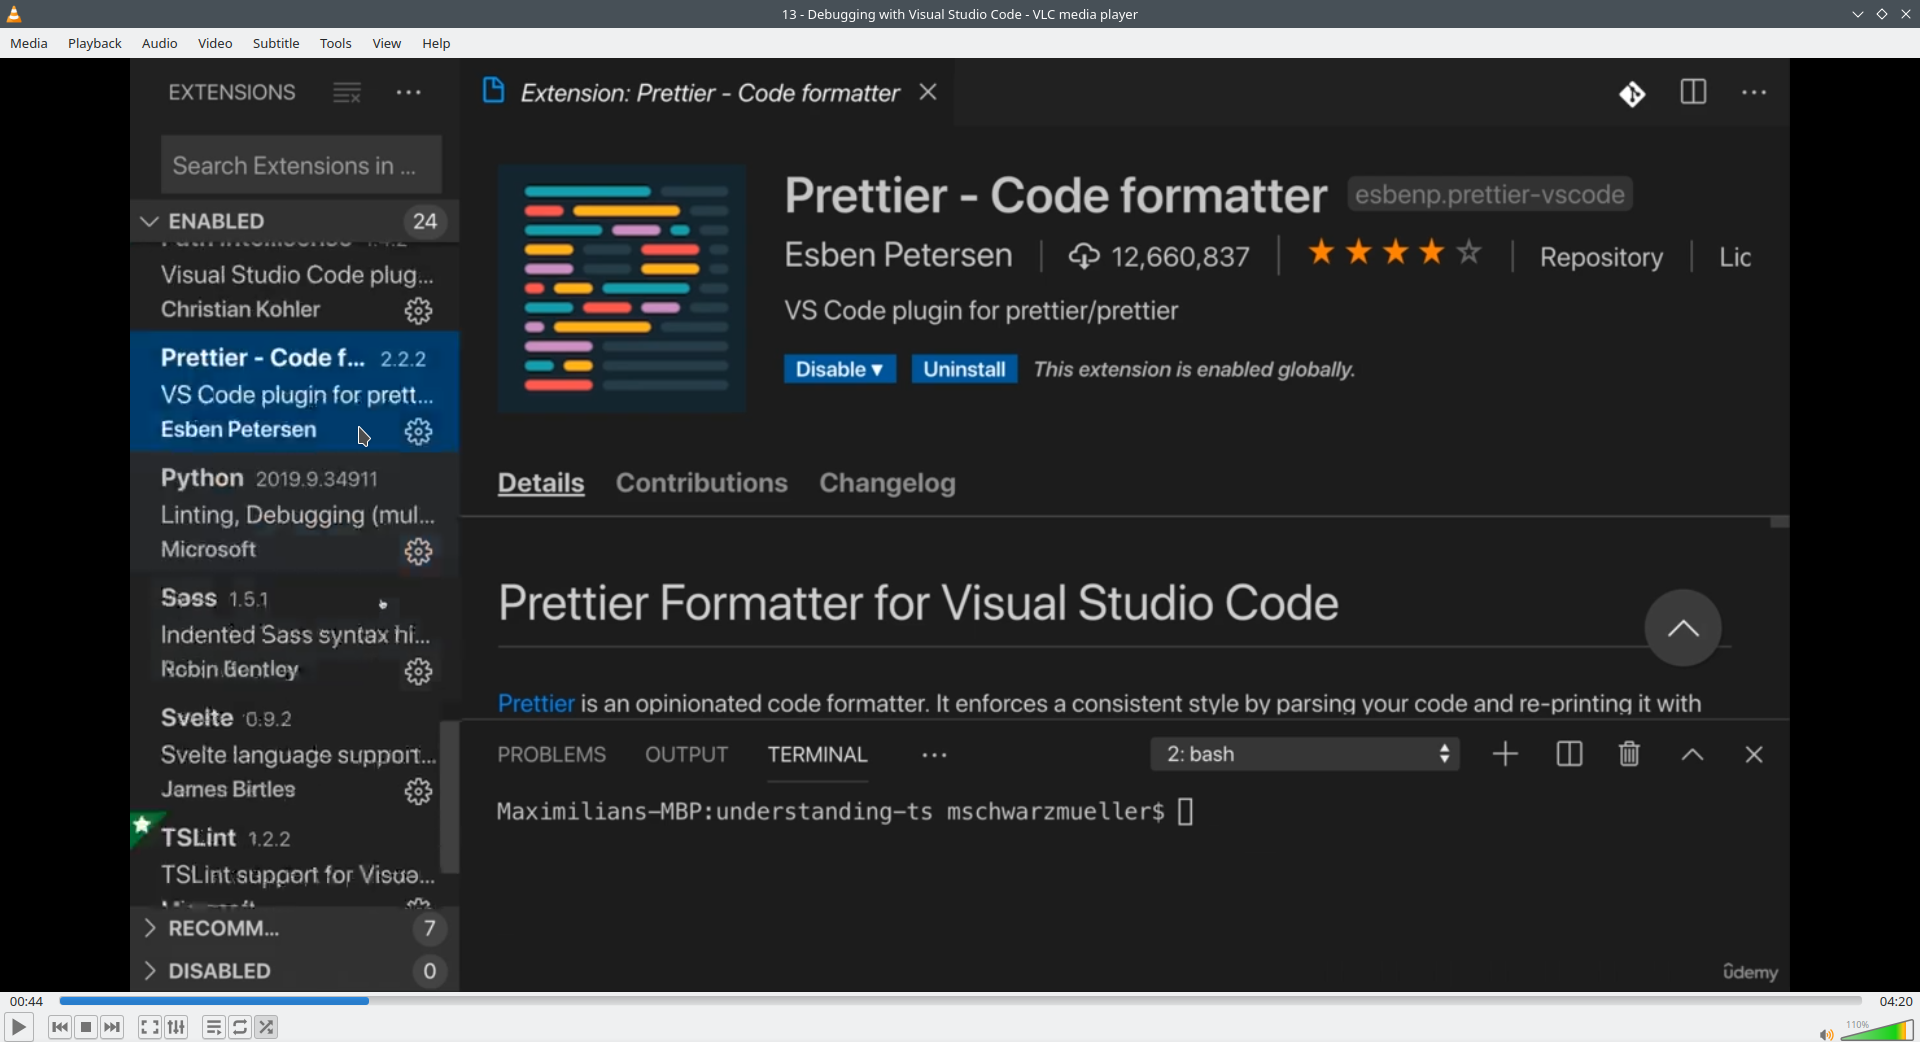Open the Playback menu
The height and width of the screenshot is (1042, 1920).
point(94,43)
